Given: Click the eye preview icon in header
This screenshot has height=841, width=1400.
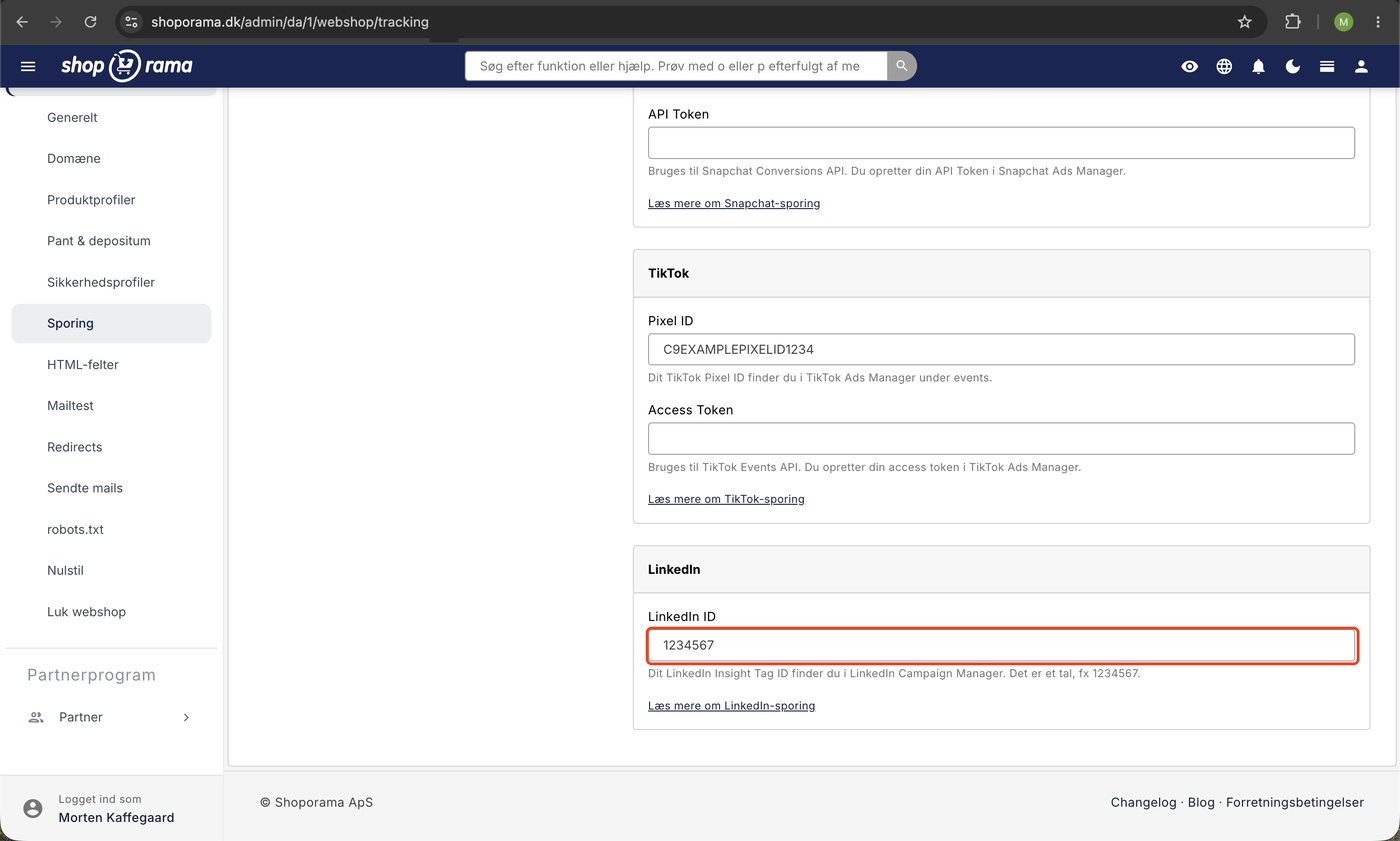Looking at the screenshot, I should (x=1189, y=66).
